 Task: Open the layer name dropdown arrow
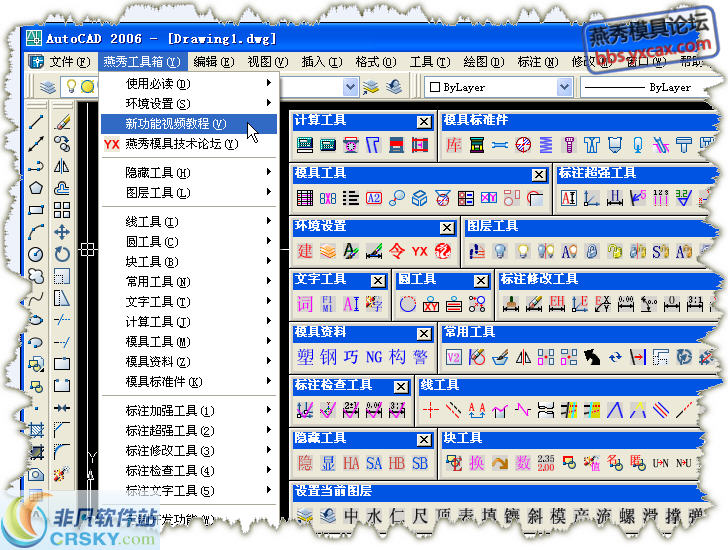(351, 87)
